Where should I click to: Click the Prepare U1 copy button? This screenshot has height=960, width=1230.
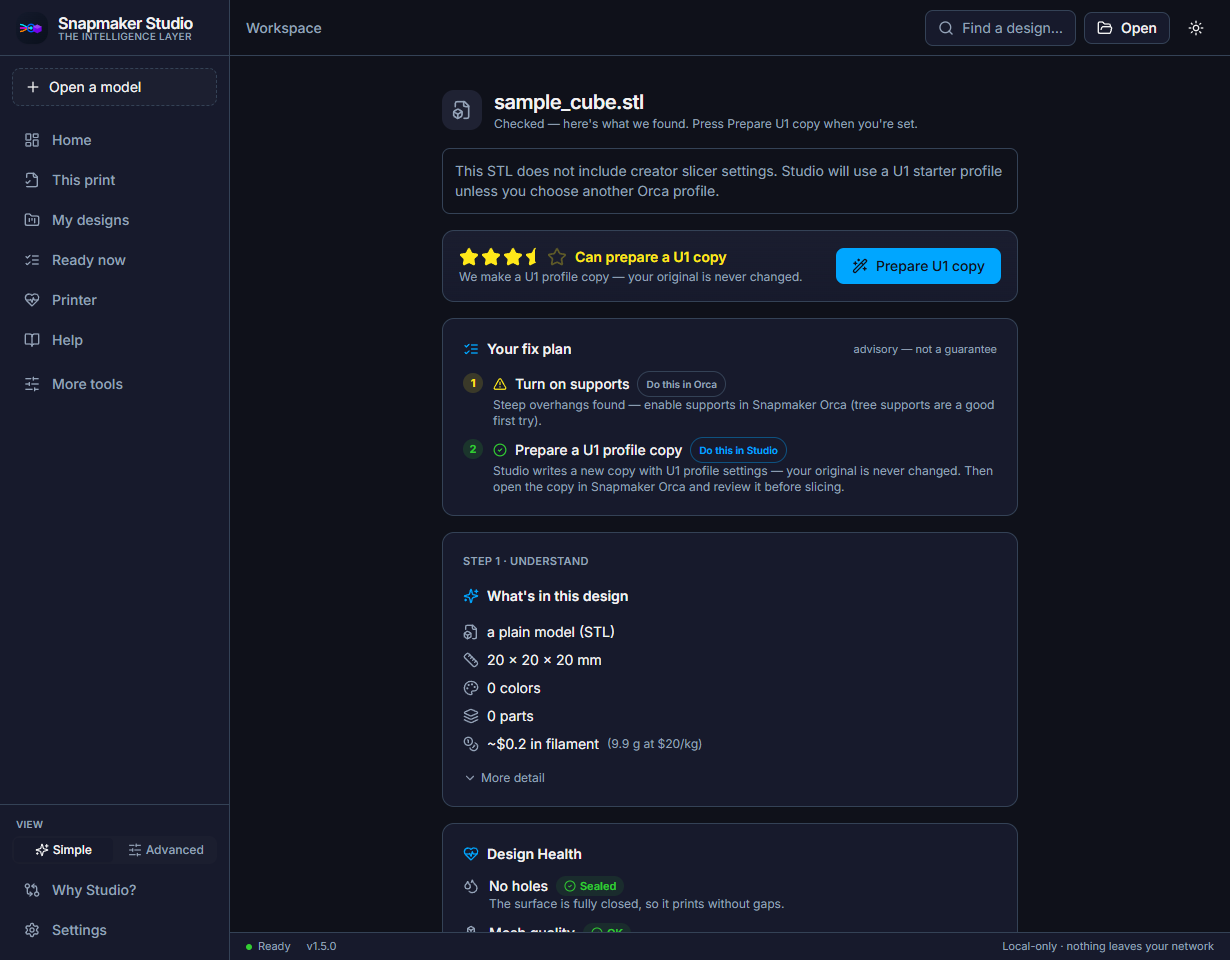point(918,266)
